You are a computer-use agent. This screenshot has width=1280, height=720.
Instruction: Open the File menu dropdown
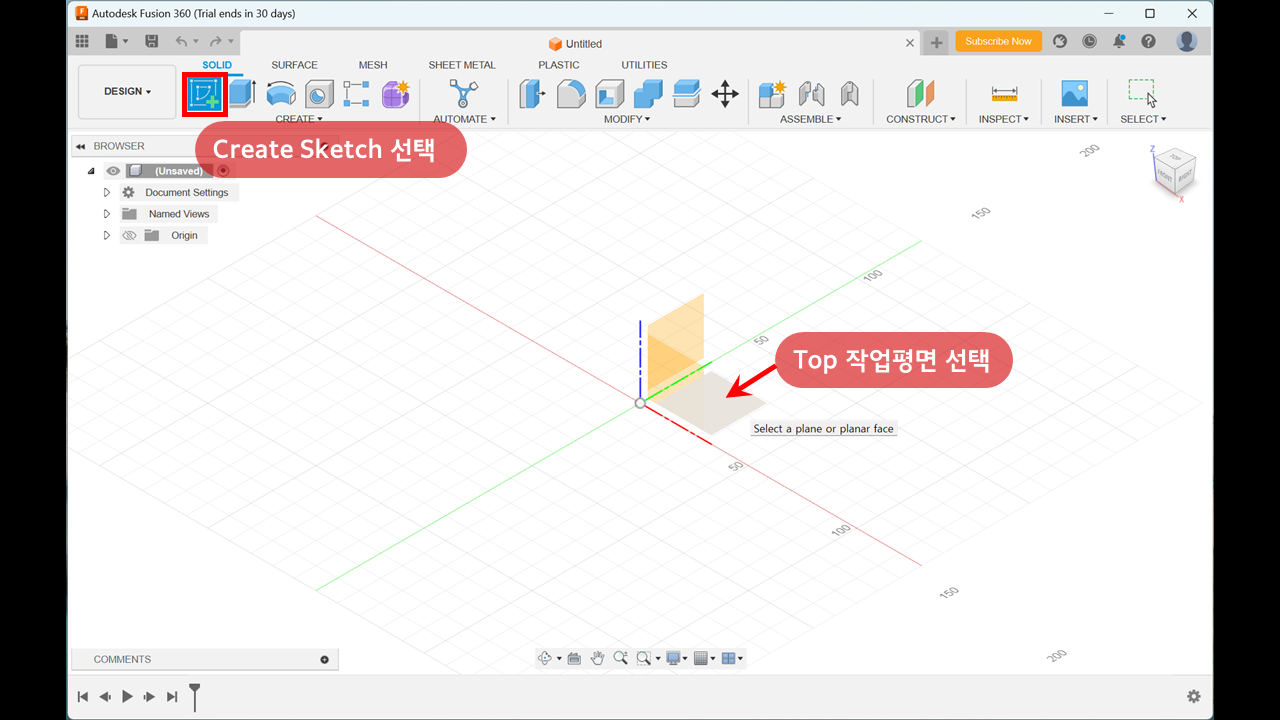117,41
